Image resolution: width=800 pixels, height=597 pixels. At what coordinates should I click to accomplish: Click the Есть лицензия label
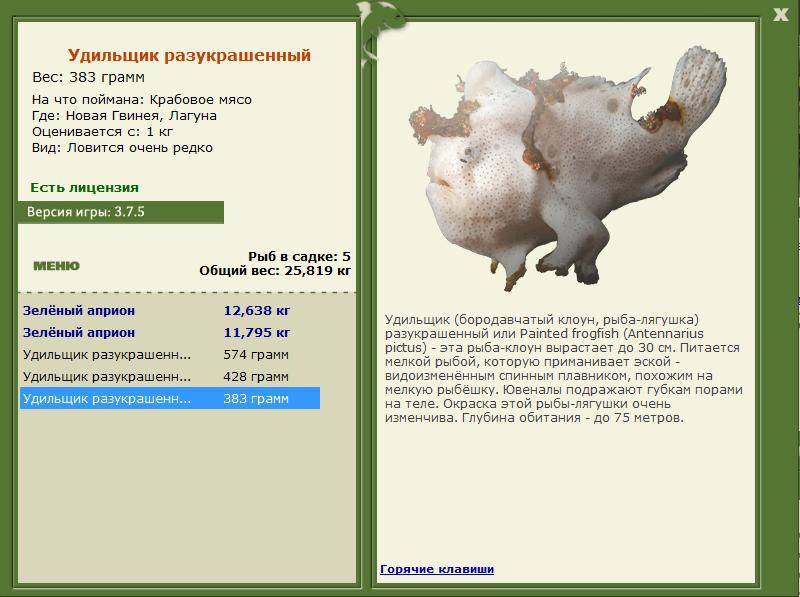[84, 187]
